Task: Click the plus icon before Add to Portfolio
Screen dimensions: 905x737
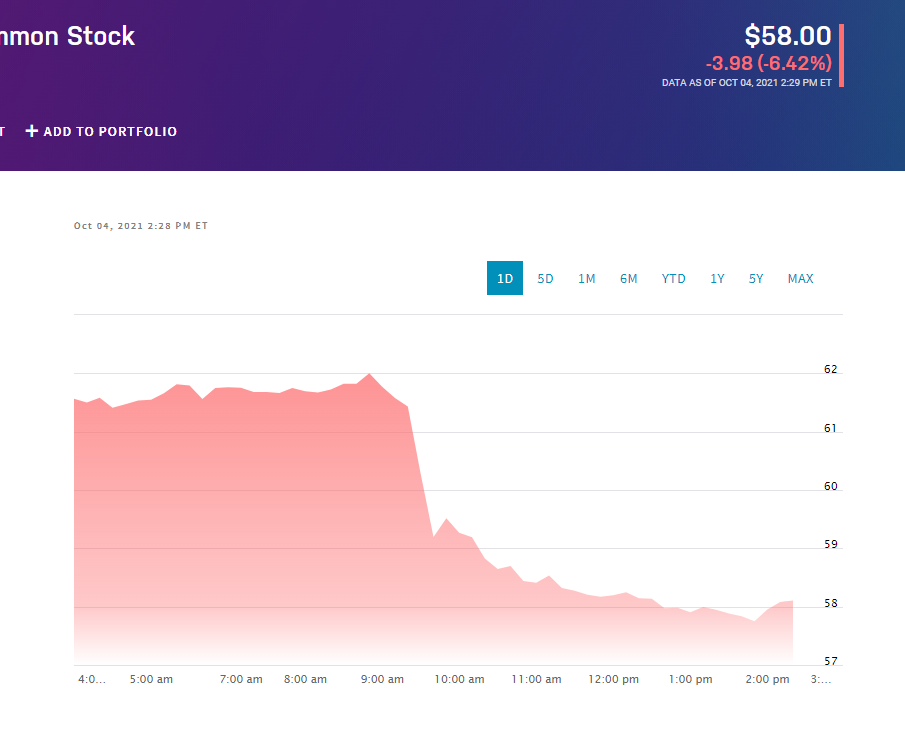Action: pos(32,131)
